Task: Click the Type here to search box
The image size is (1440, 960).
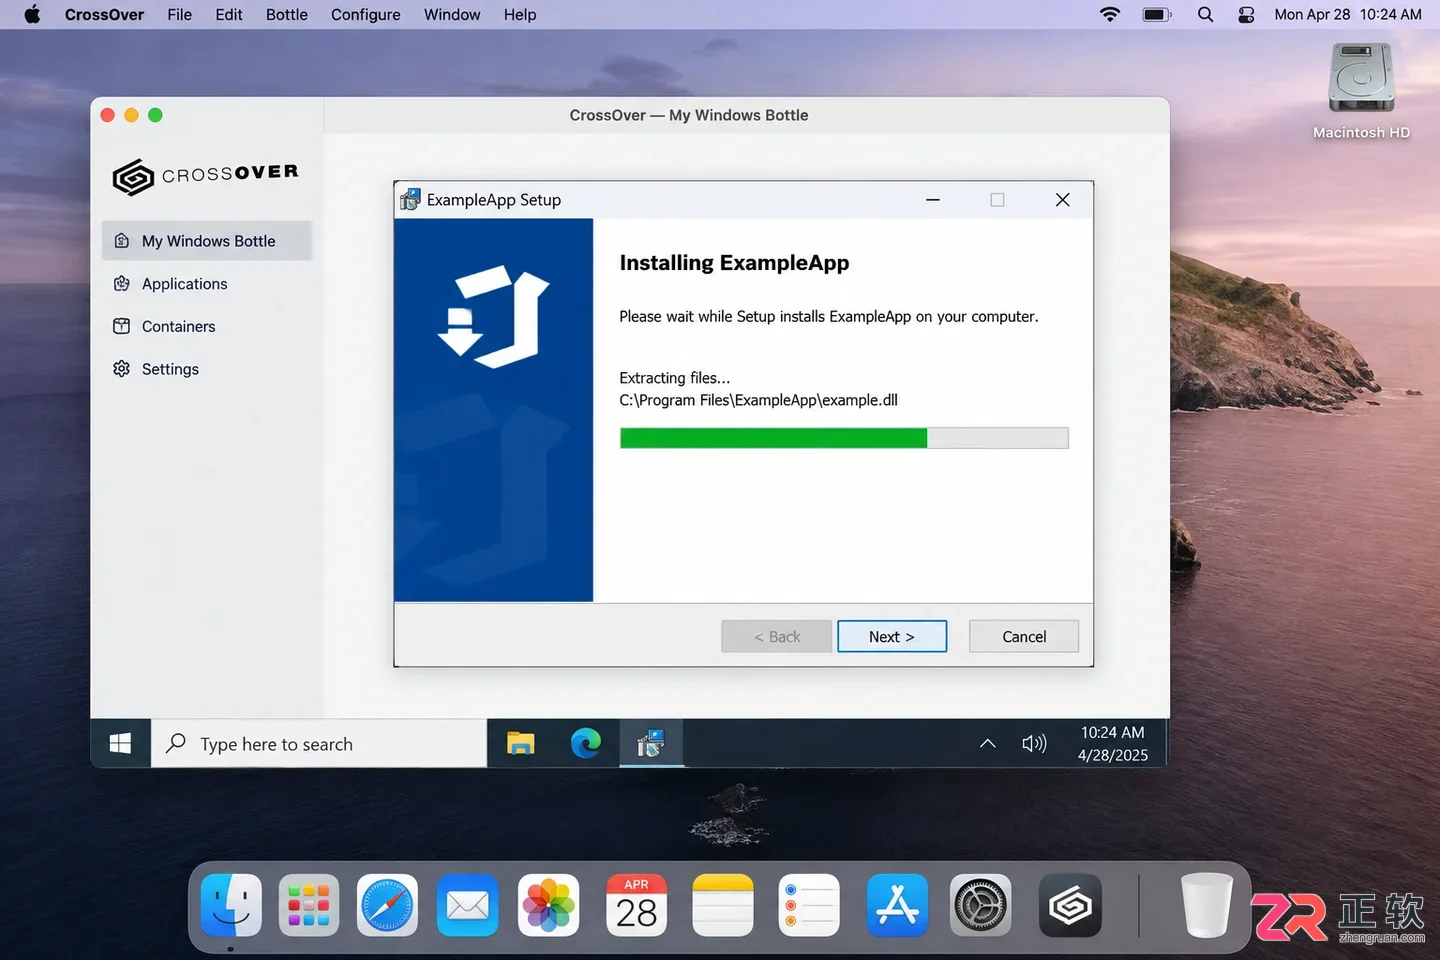Action: pyautogui.click(x=319, y=744)
